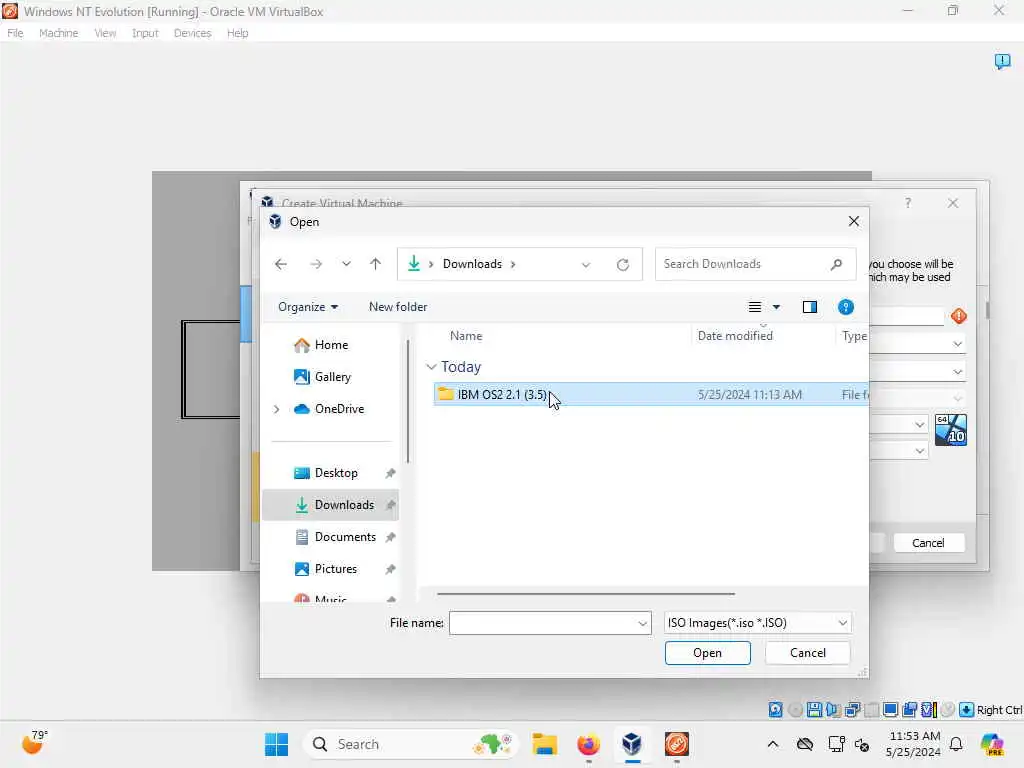This screenshot has width=1024, height=768.
Task: Click the search magnifier in Search Downloads box
Action: coord(837,264)
